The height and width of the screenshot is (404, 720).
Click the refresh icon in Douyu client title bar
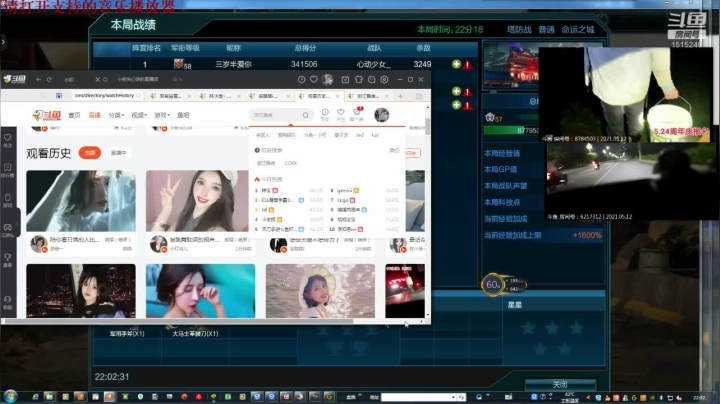tap(49, 79)
